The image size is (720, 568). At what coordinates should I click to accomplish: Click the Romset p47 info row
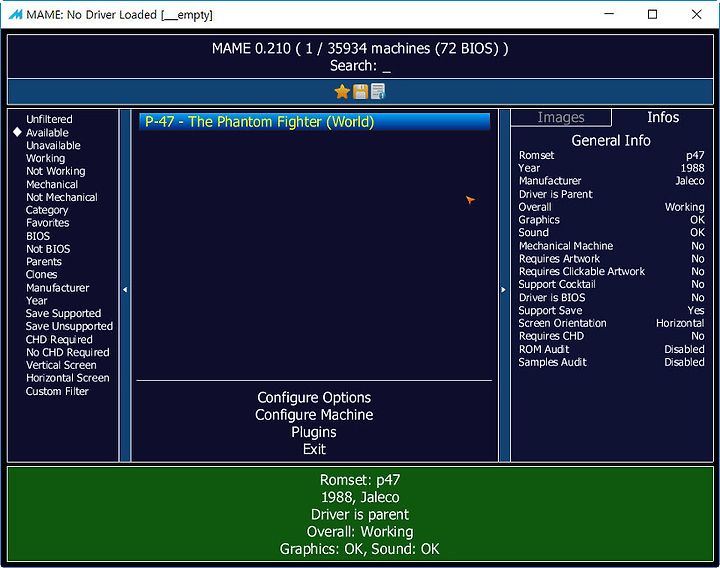click(611, 156)
